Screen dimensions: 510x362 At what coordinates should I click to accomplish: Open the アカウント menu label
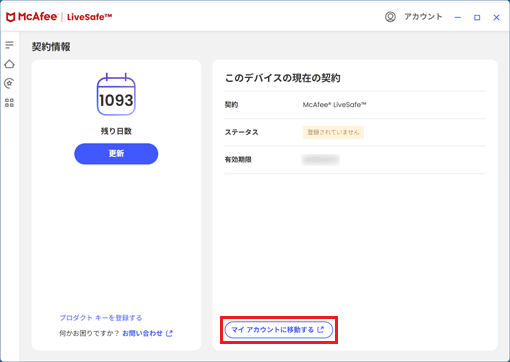[x=423, y=17]
